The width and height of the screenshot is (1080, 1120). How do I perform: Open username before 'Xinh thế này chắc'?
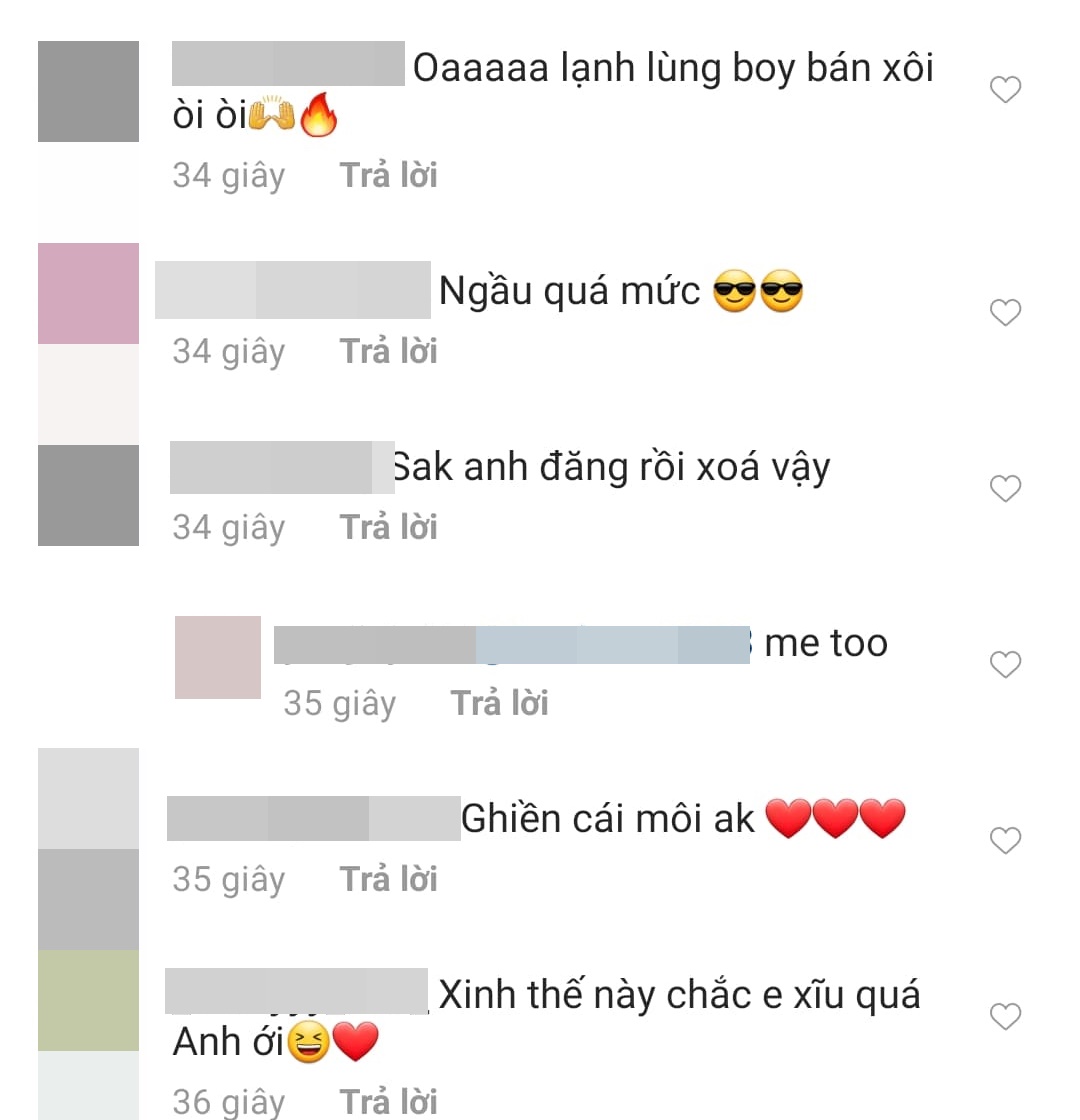[296, 991]
